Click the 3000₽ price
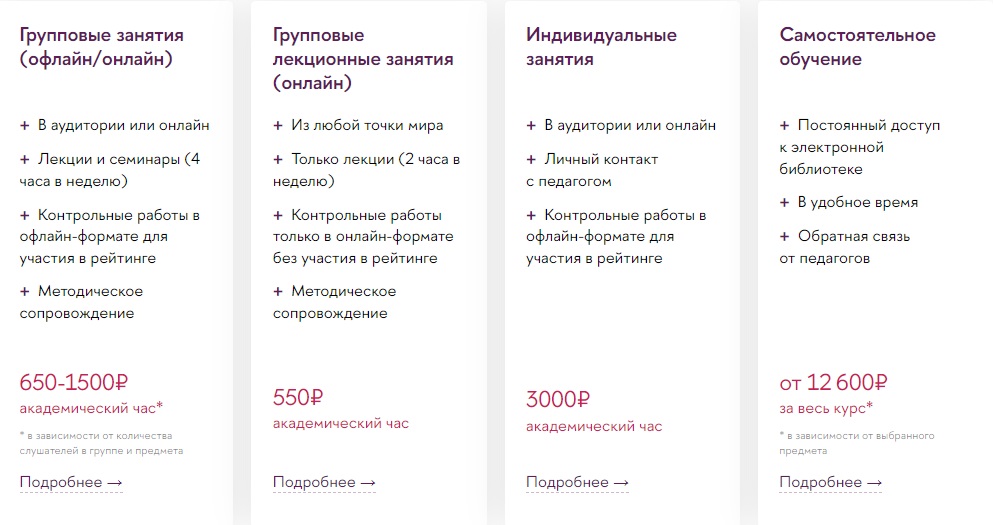The image size is (993, 525). click(558, 400)
